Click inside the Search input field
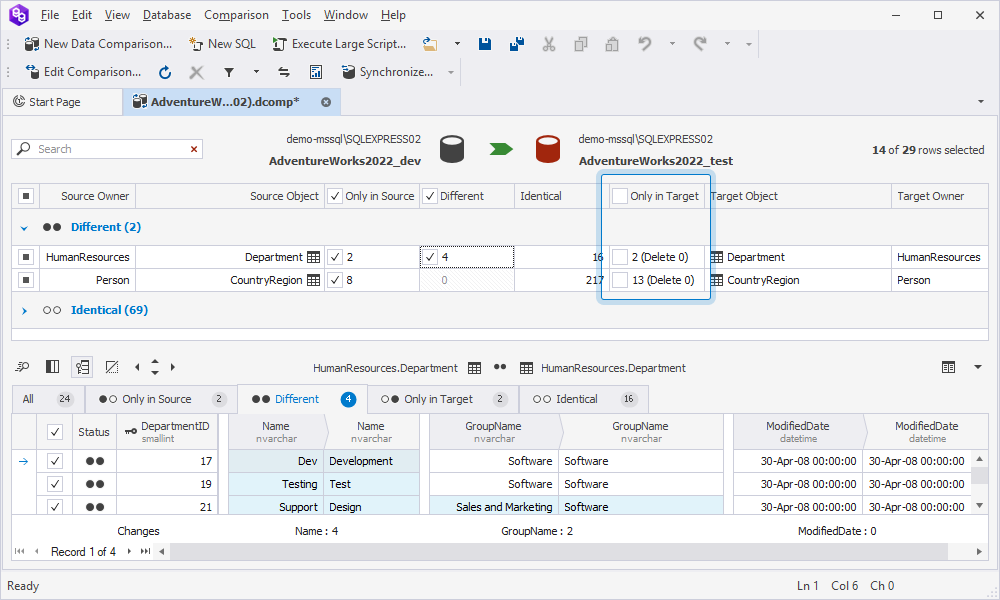 point(110,149)
